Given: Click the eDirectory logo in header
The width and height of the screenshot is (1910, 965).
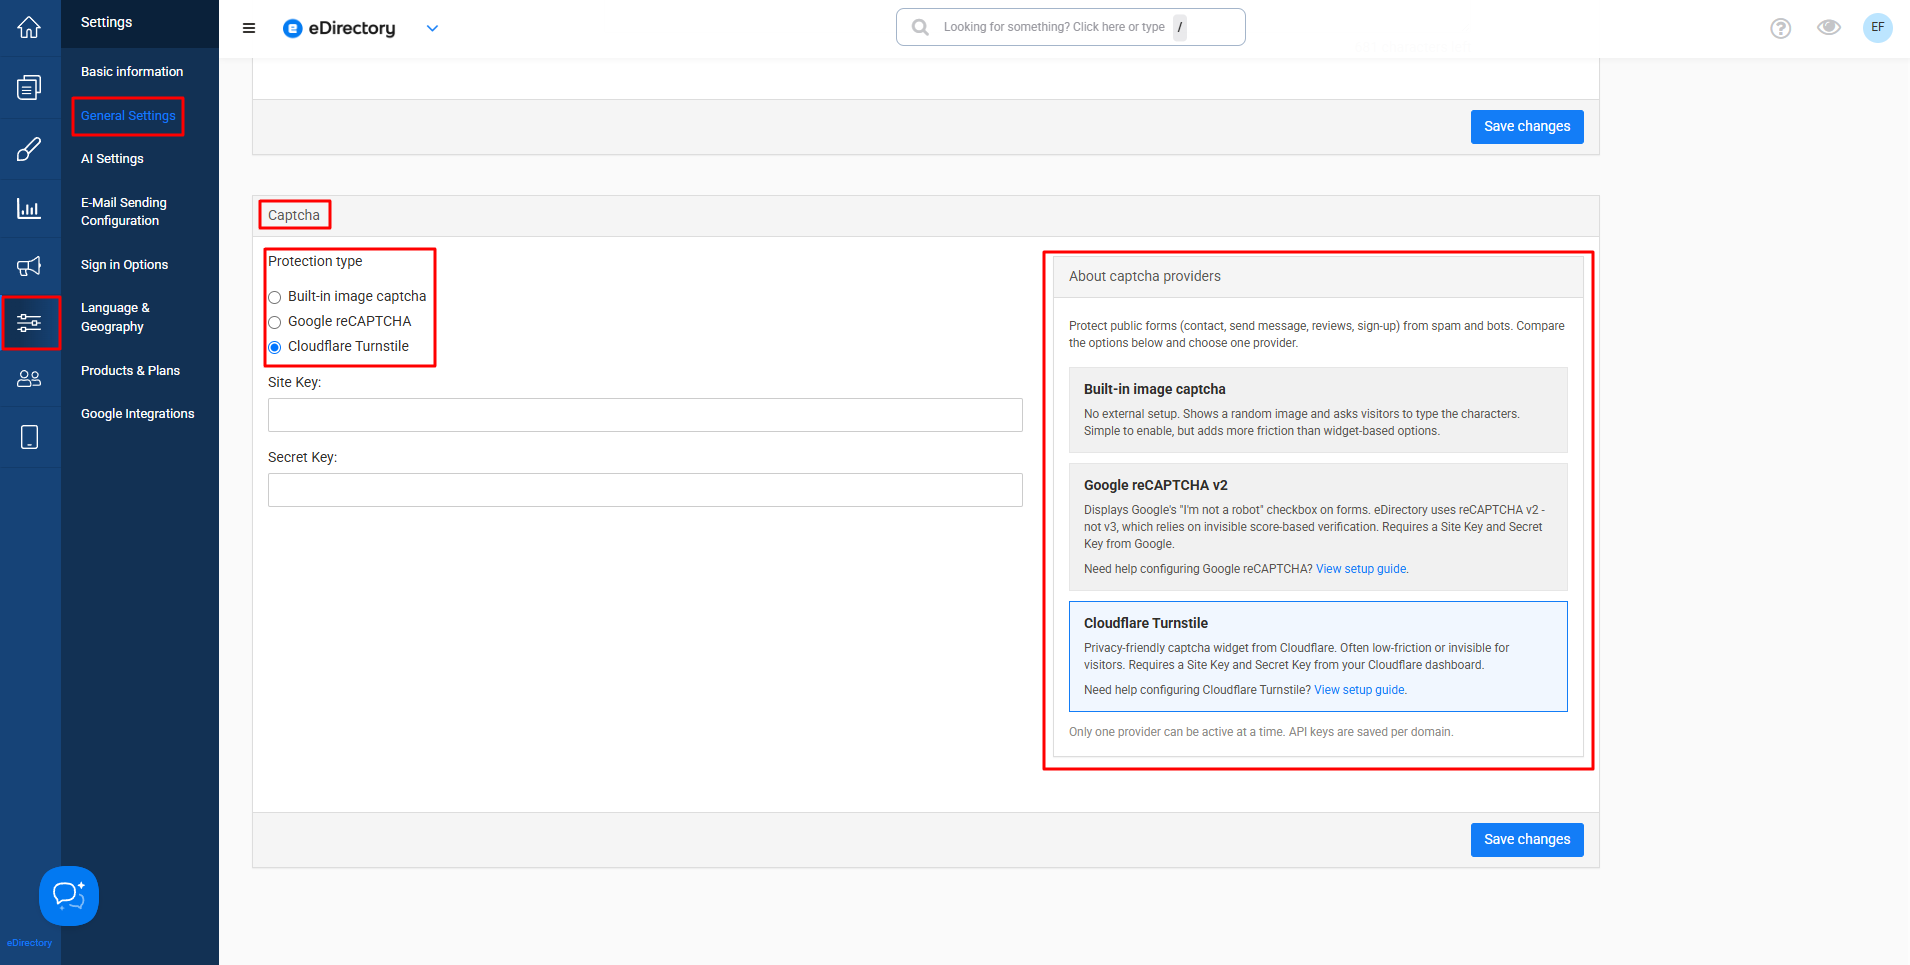Looking at the screenshot, I should coord(339,28).
